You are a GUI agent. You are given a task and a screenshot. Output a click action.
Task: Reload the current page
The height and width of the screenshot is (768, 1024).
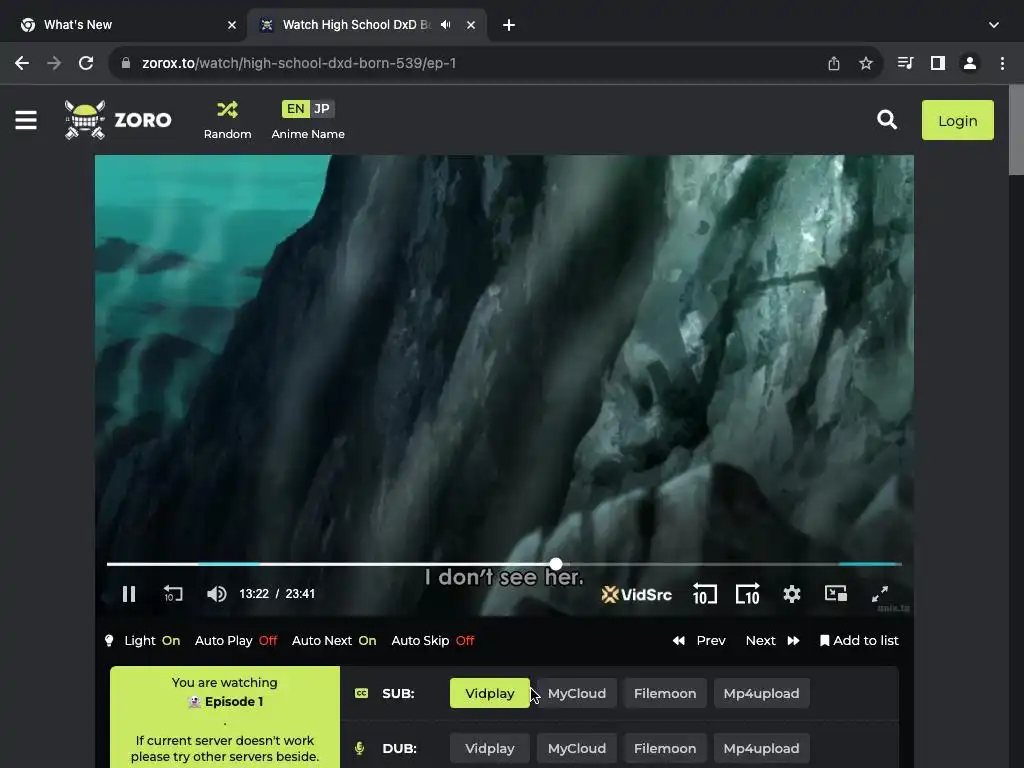(x=86, y=63)
